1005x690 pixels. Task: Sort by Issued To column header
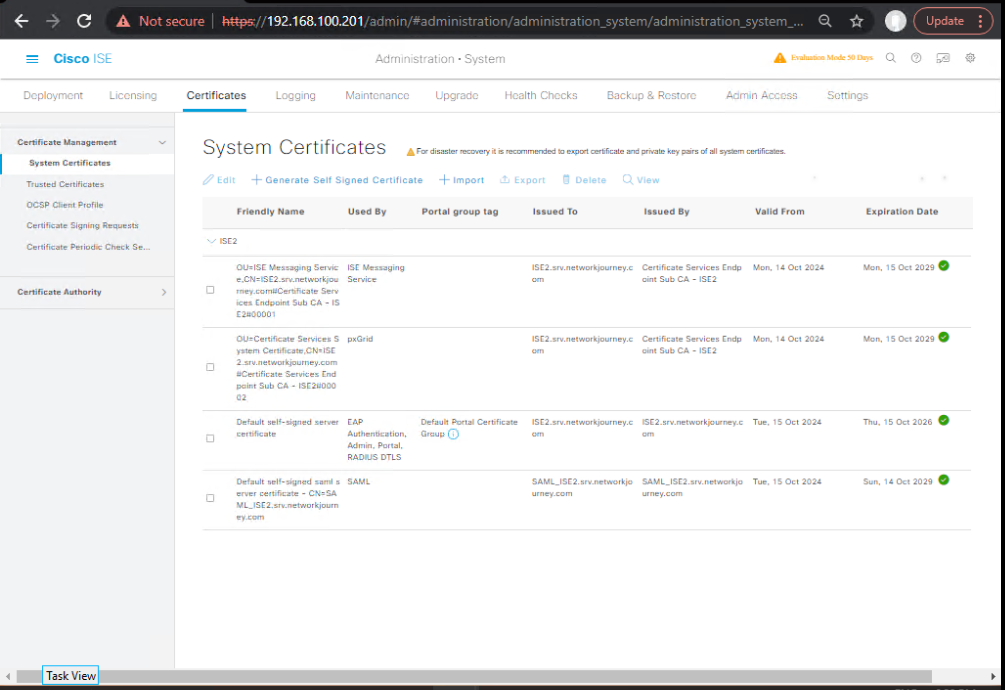pos(555,212)
